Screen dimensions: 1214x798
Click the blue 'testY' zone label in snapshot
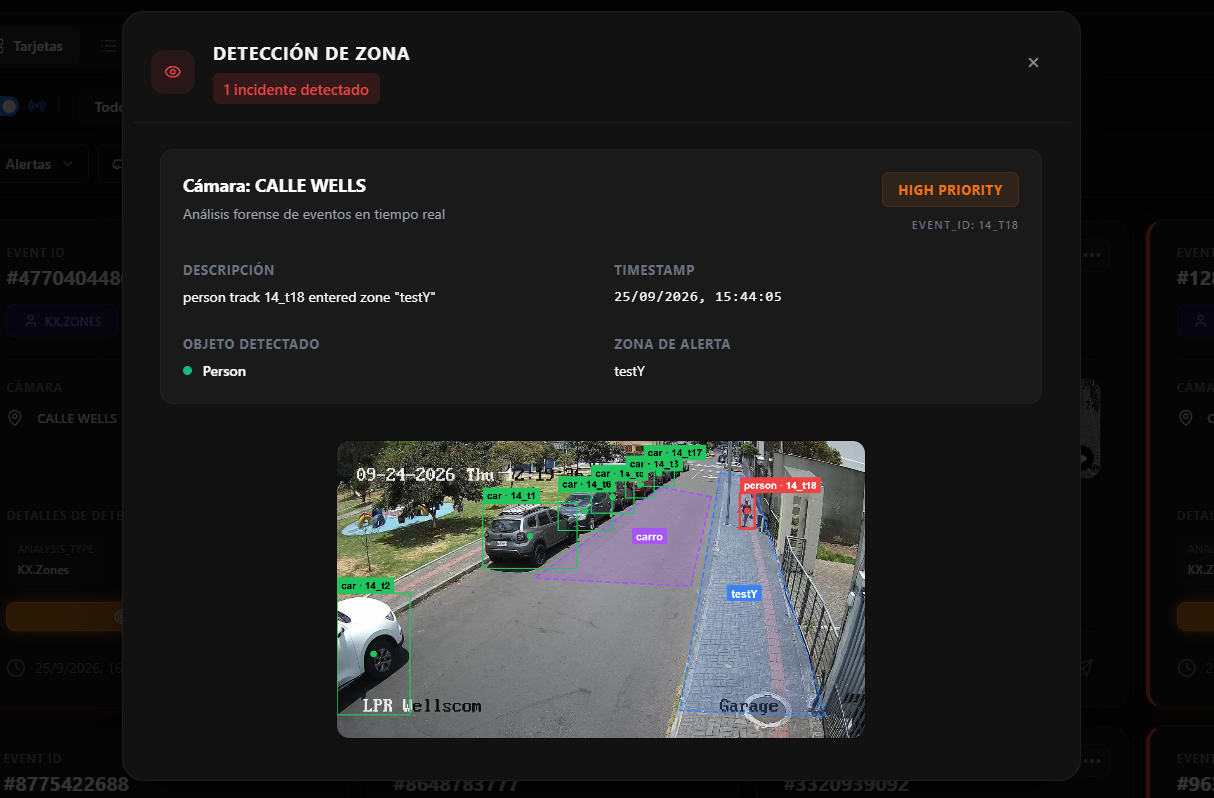click(744, 594)
